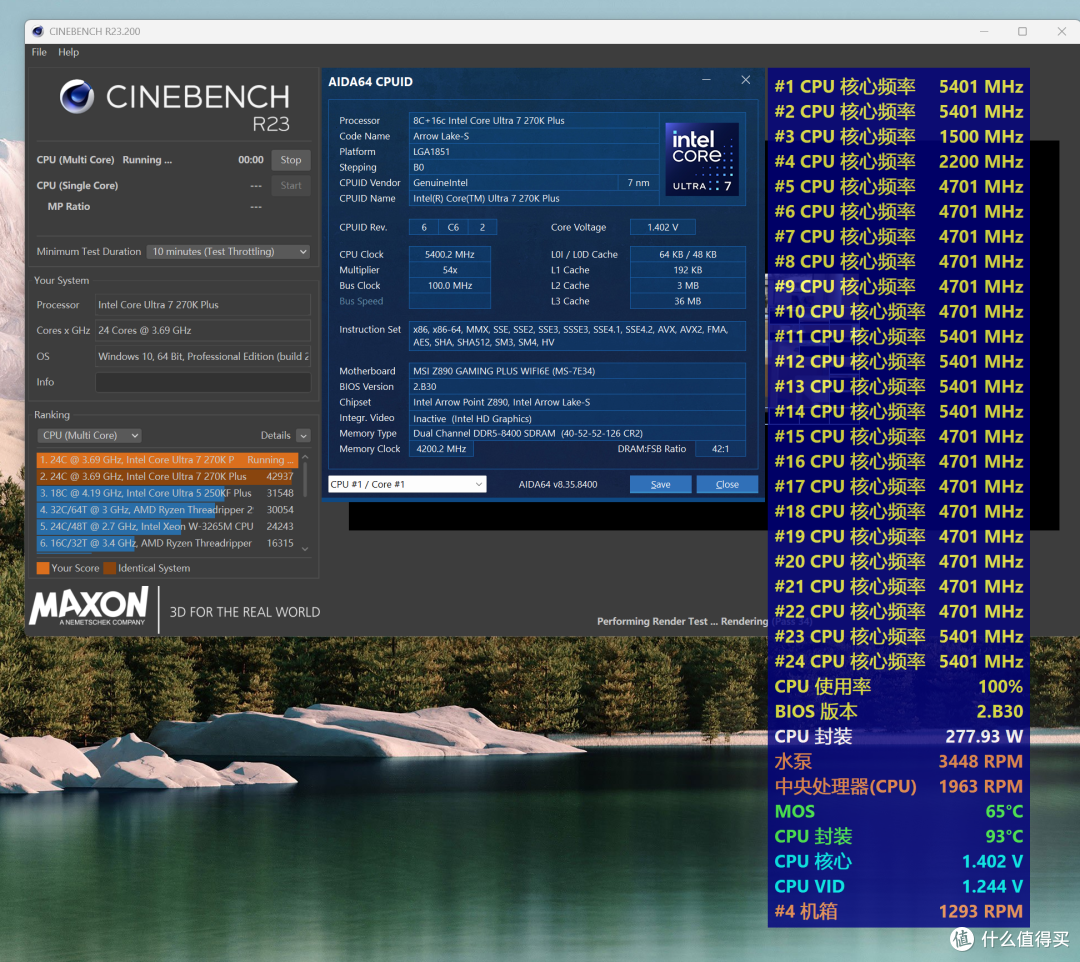This screenshot has height=962, width=1080.
Task: Open the CPU #1 / Core #1 dropdown
Action: click(x=407, y=484)
